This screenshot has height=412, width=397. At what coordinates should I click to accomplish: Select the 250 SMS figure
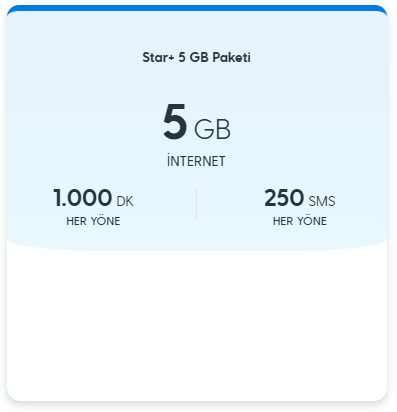pos(284,198)
